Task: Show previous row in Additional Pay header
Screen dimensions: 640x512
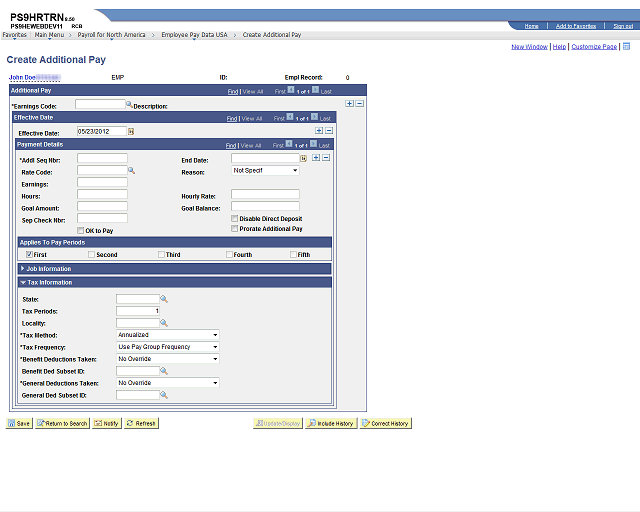Action: [291, 90]
